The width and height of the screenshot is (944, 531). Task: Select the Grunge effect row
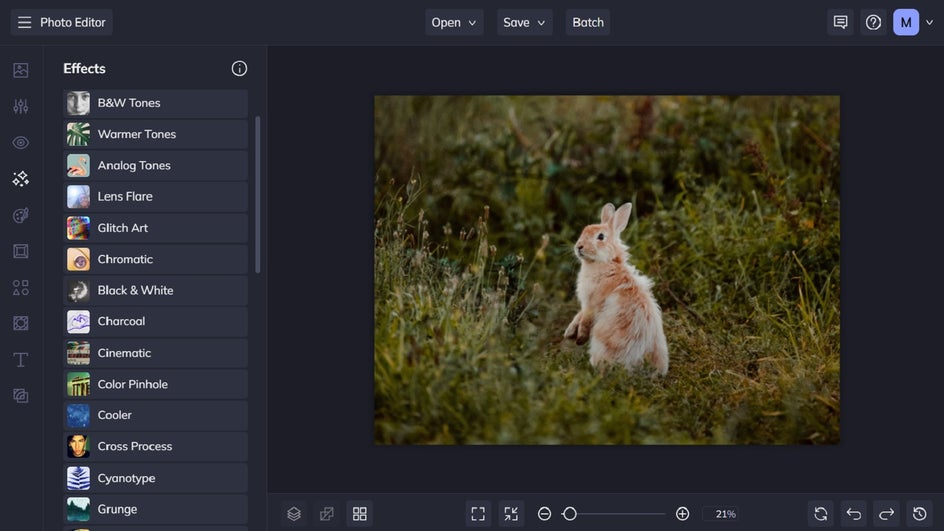pos(155,509)
